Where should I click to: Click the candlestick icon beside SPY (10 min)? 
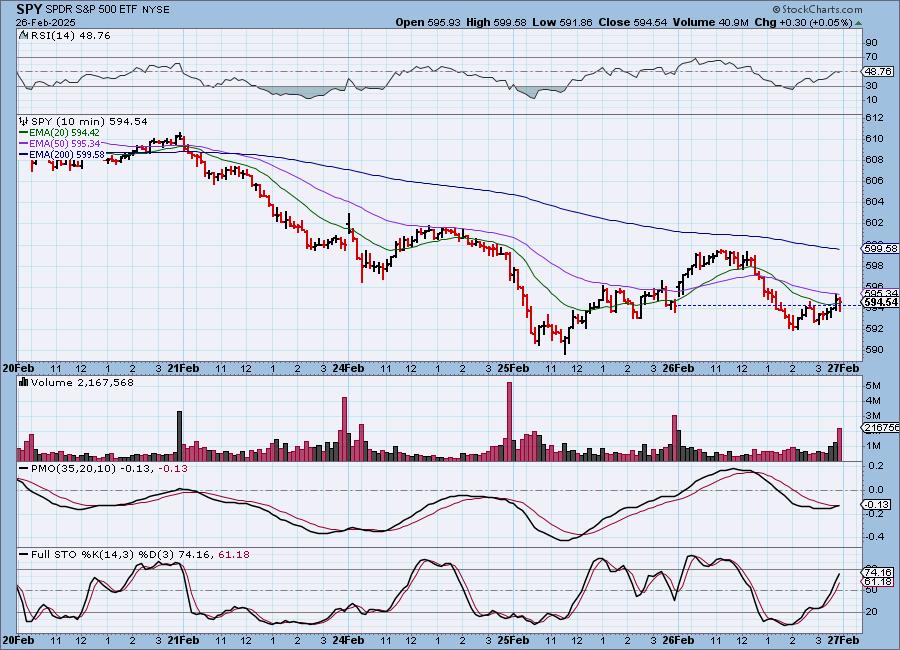tap(24, 121)
